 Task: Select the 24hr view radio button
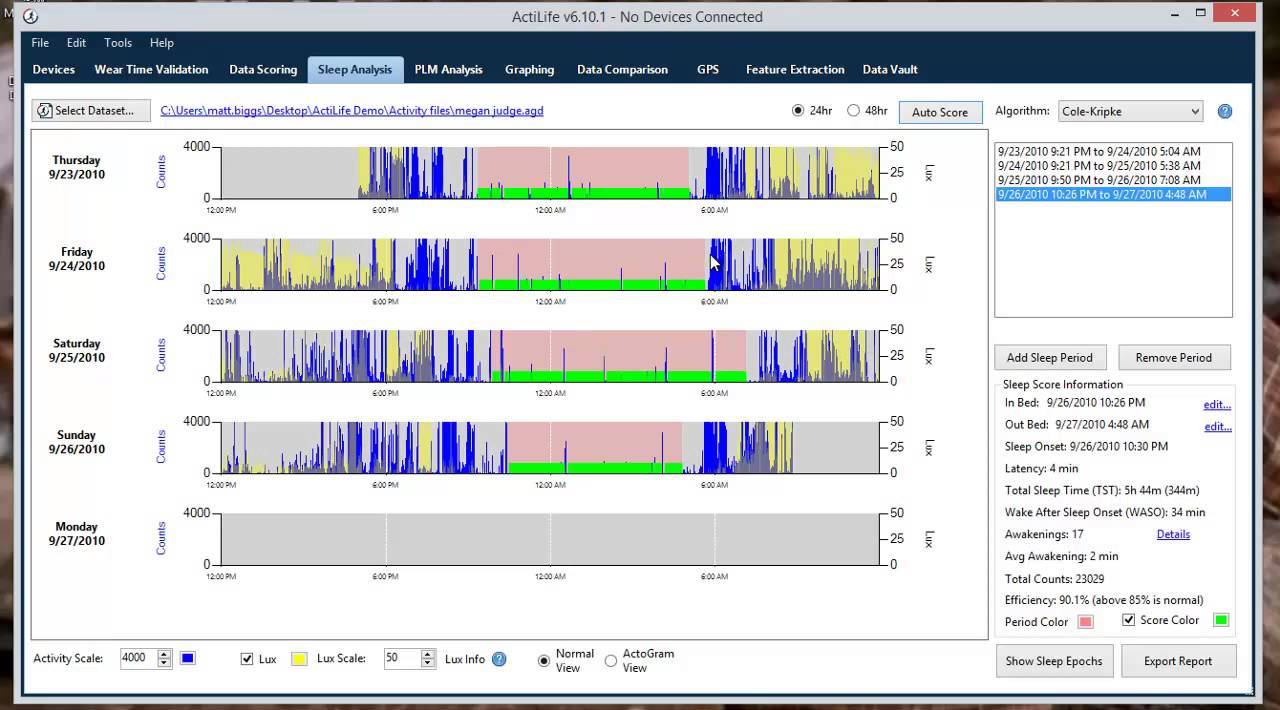click(x=798, y=111)
